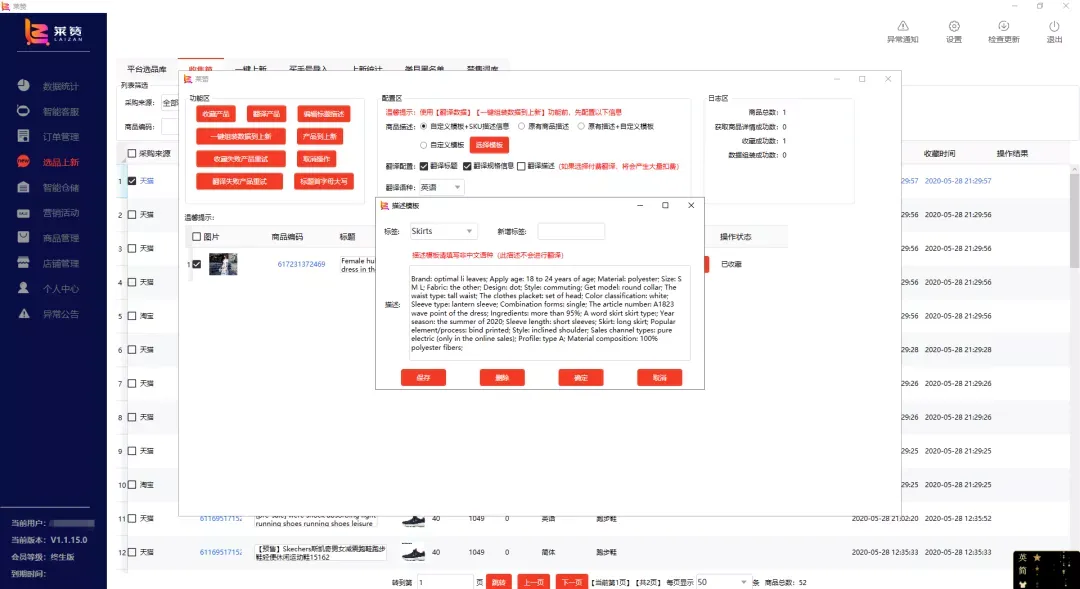Click the 新增标签 input field

[x=571, y=231]
